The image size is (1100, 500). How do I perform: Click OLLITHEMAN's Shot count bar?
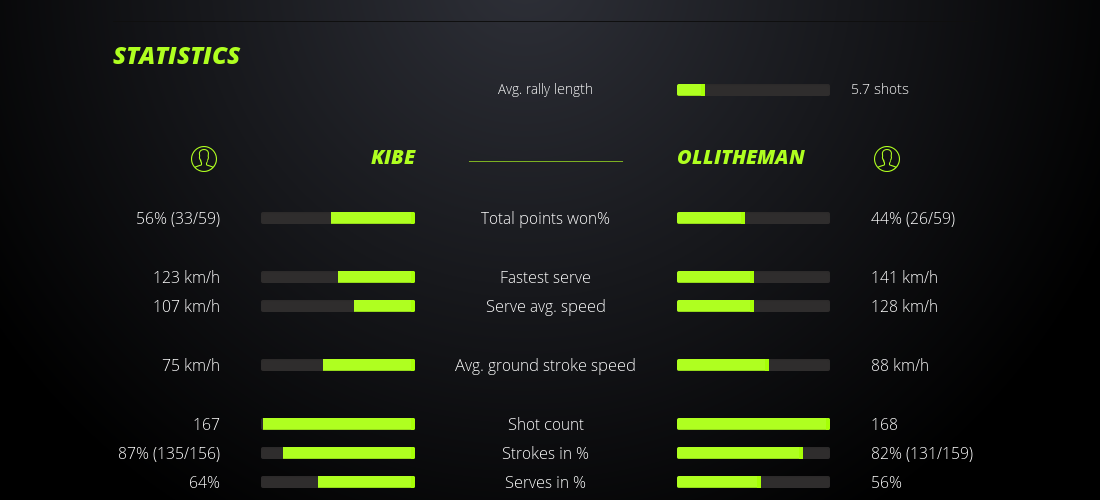[x=753, y=424]
